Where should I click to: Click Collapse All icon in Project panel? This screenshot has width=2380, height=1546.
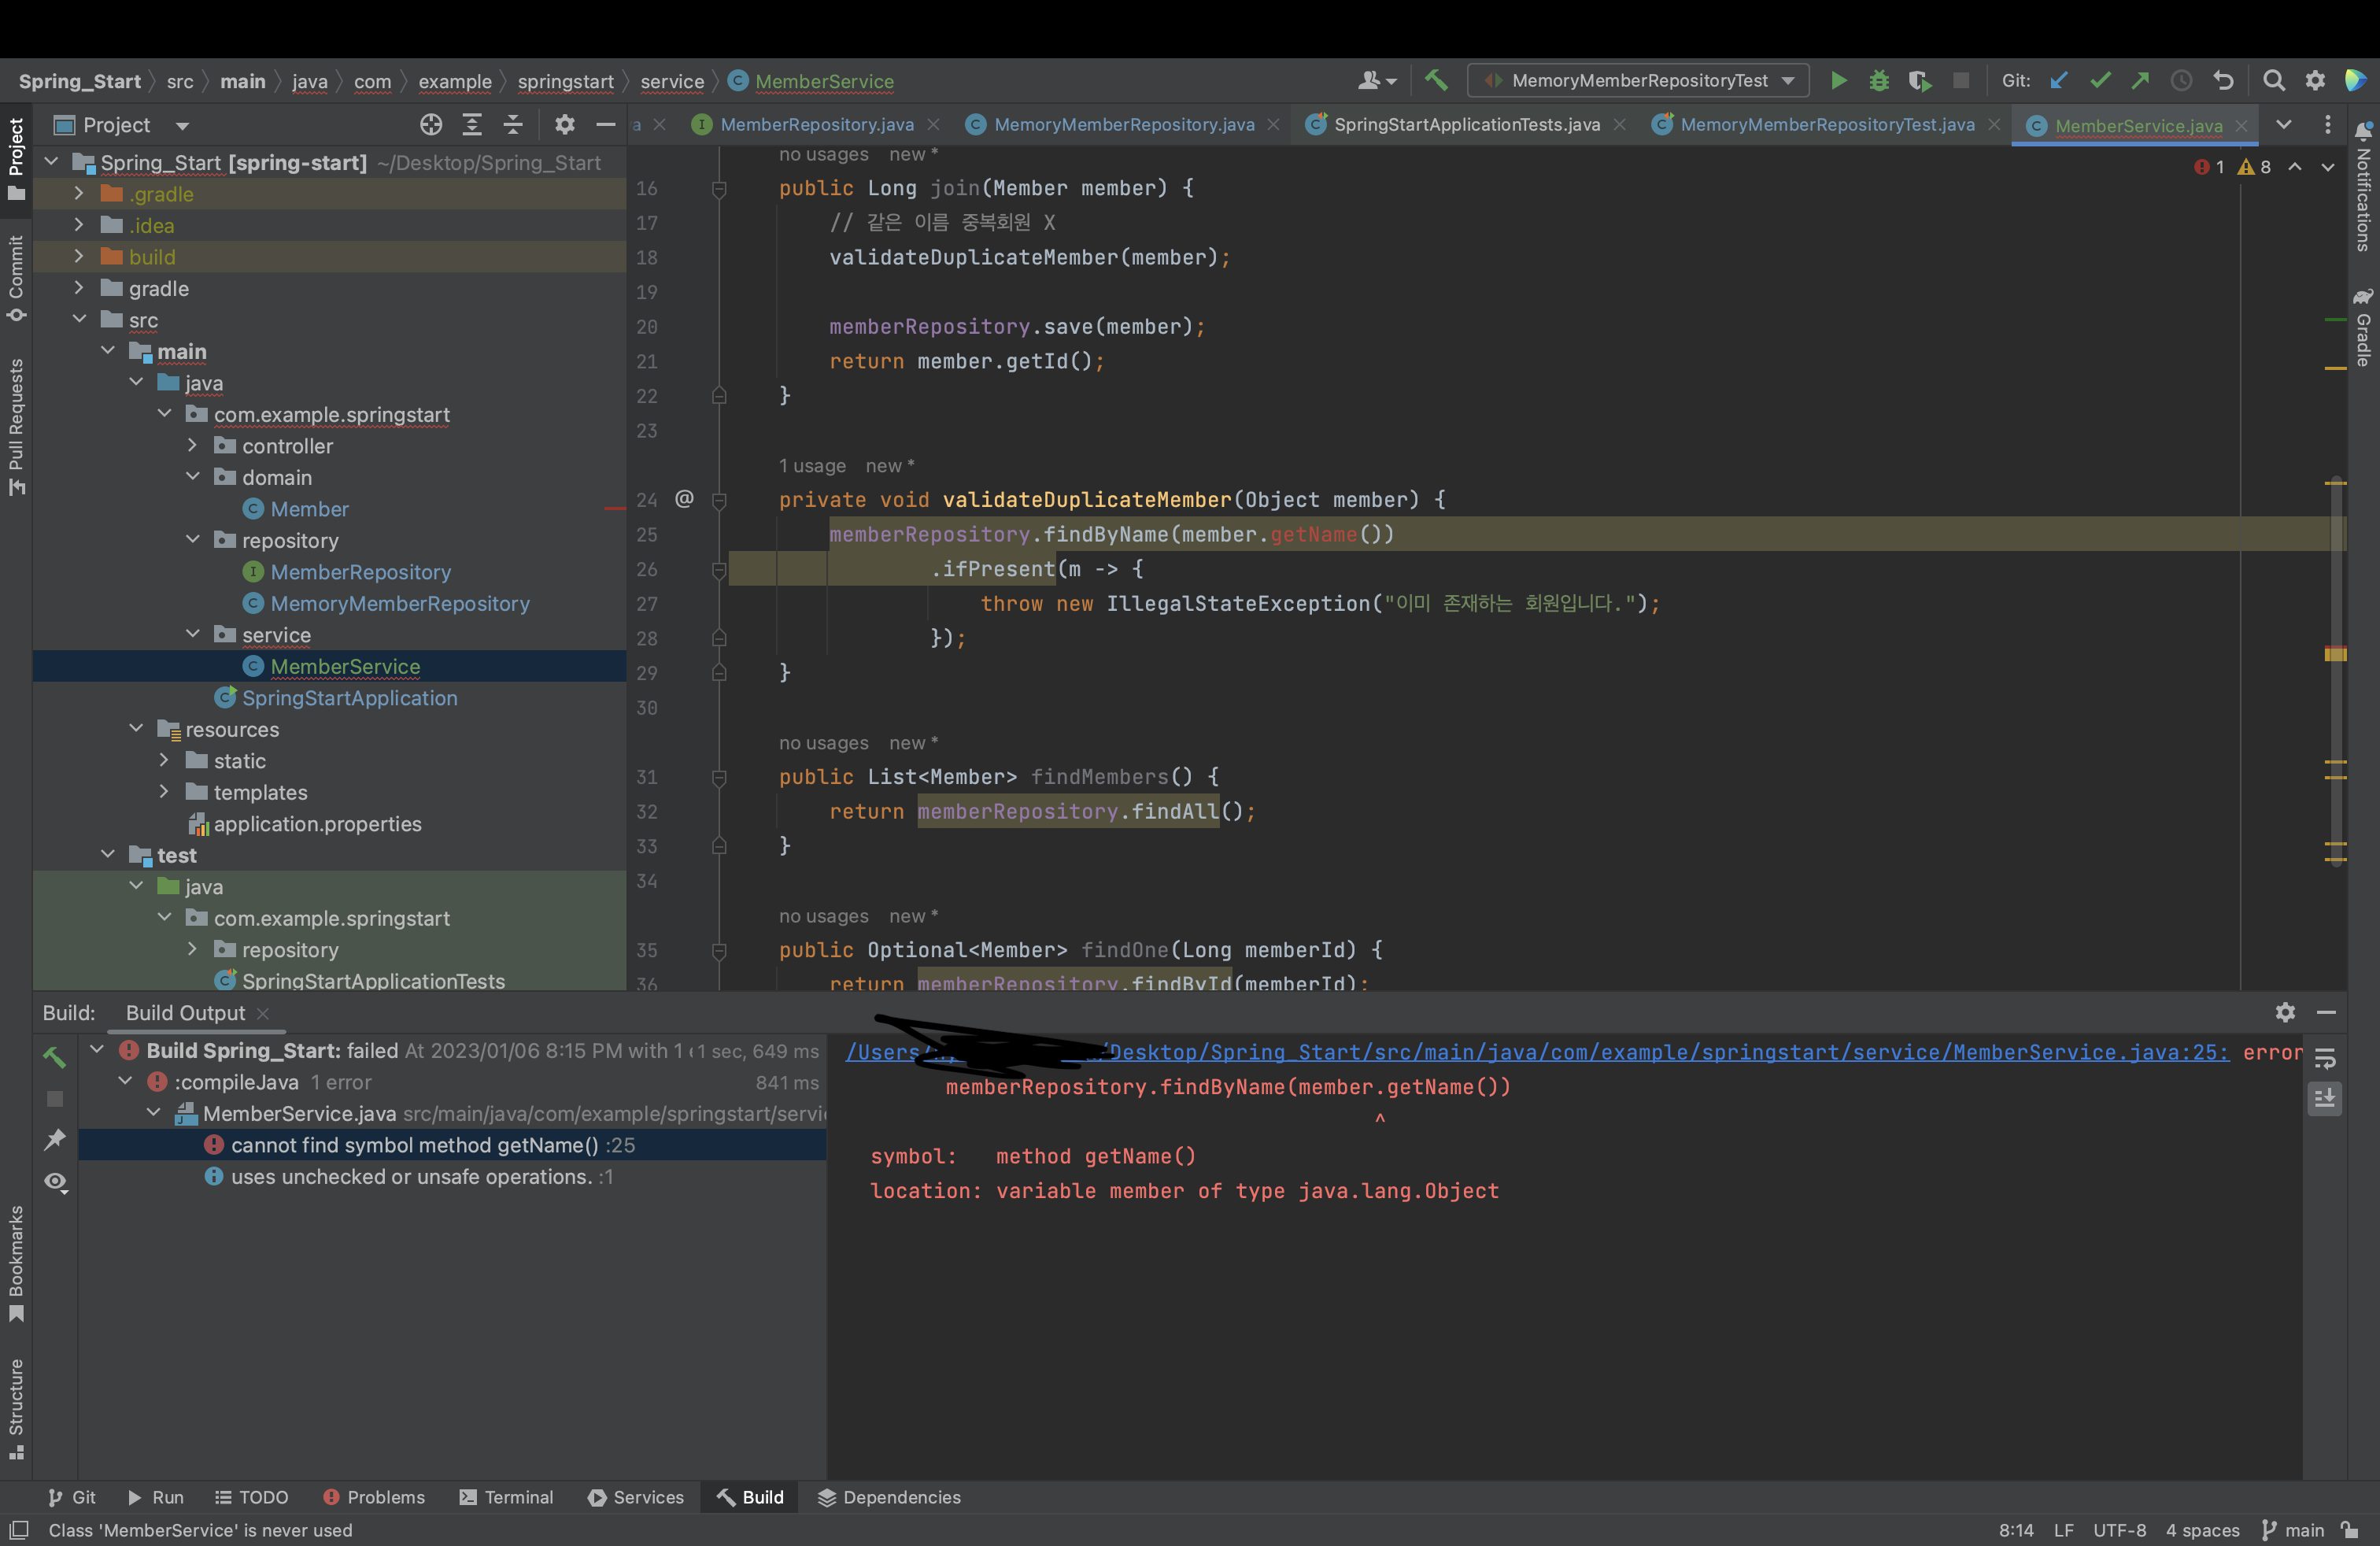coord(513,125)
